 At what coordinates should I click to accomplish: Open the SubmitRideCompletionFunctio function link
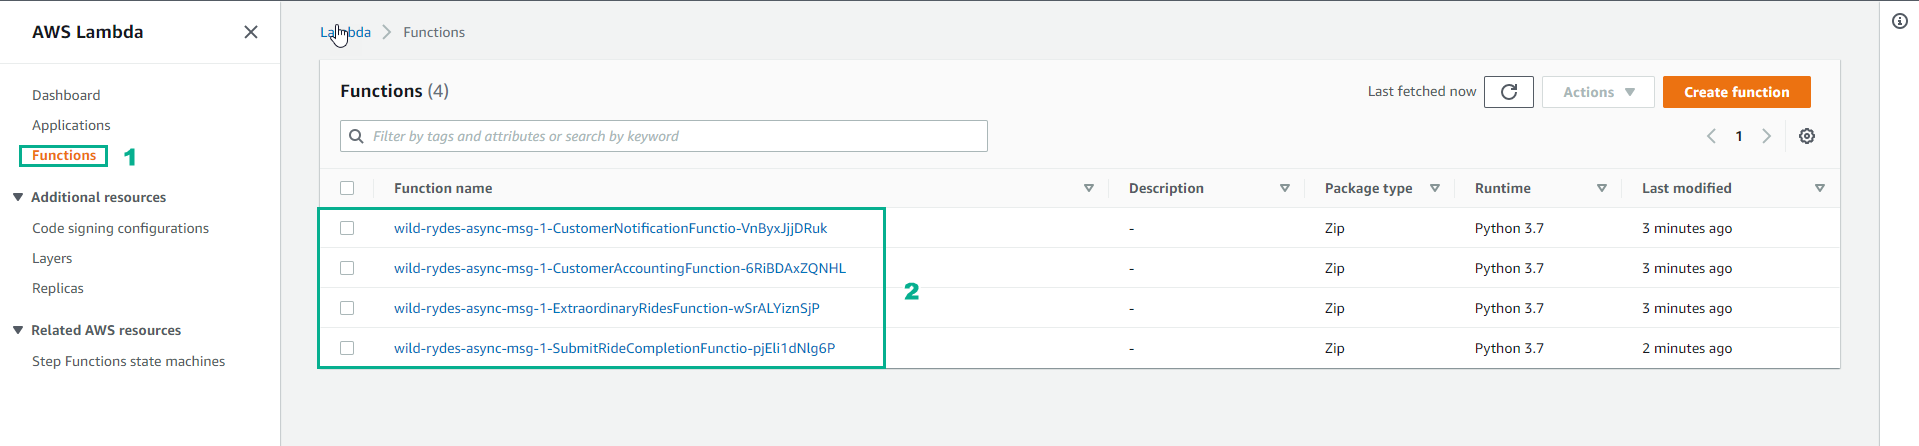(x=614, y=348)
